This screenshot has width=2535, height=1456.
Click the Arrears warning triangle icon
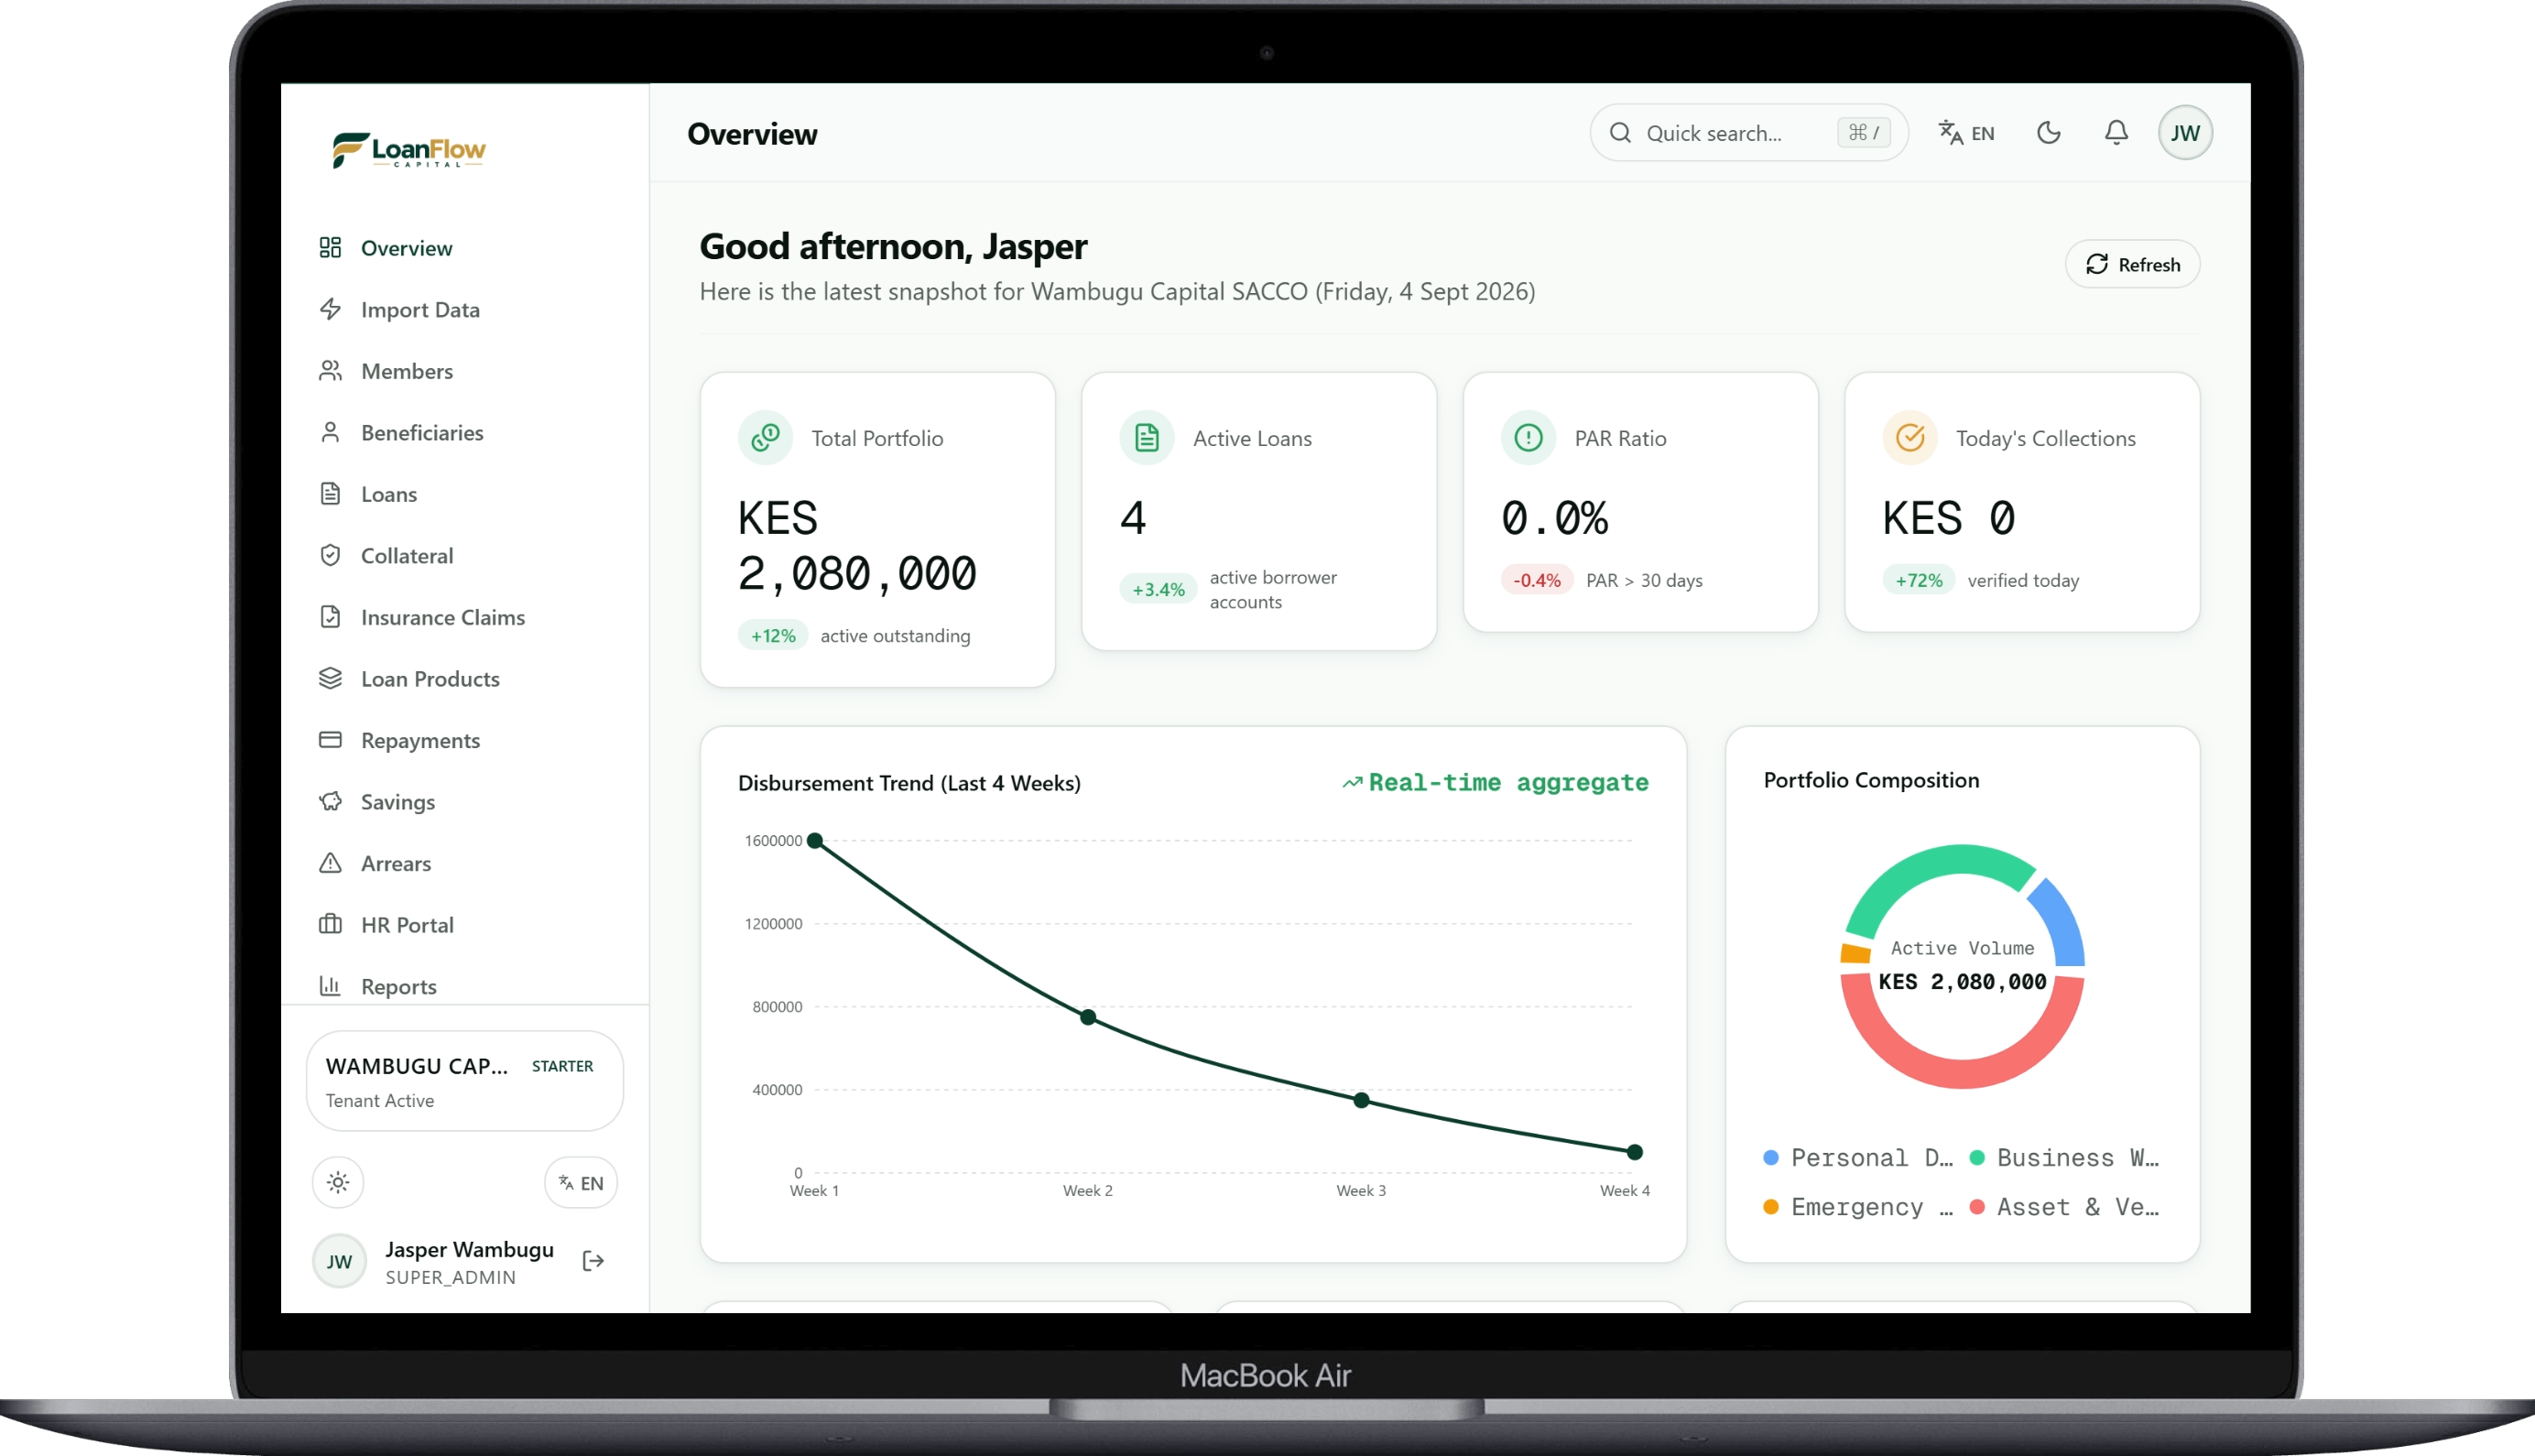[330, 863]
